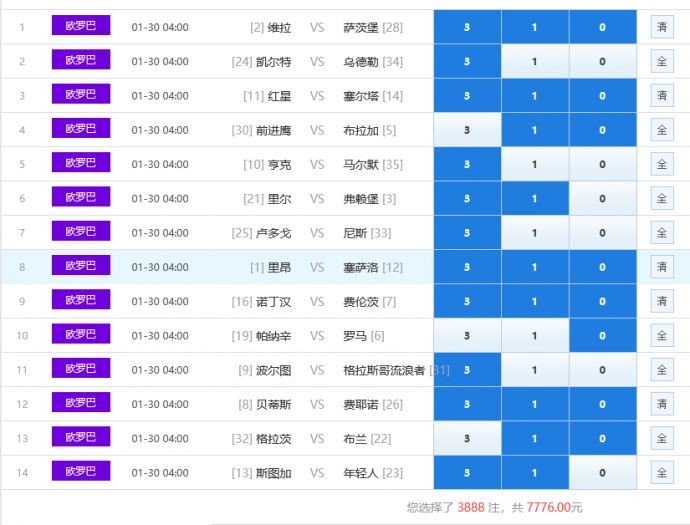
Task: Click the 欧罗巴 league tag in row 9
Action: point(81,300)
